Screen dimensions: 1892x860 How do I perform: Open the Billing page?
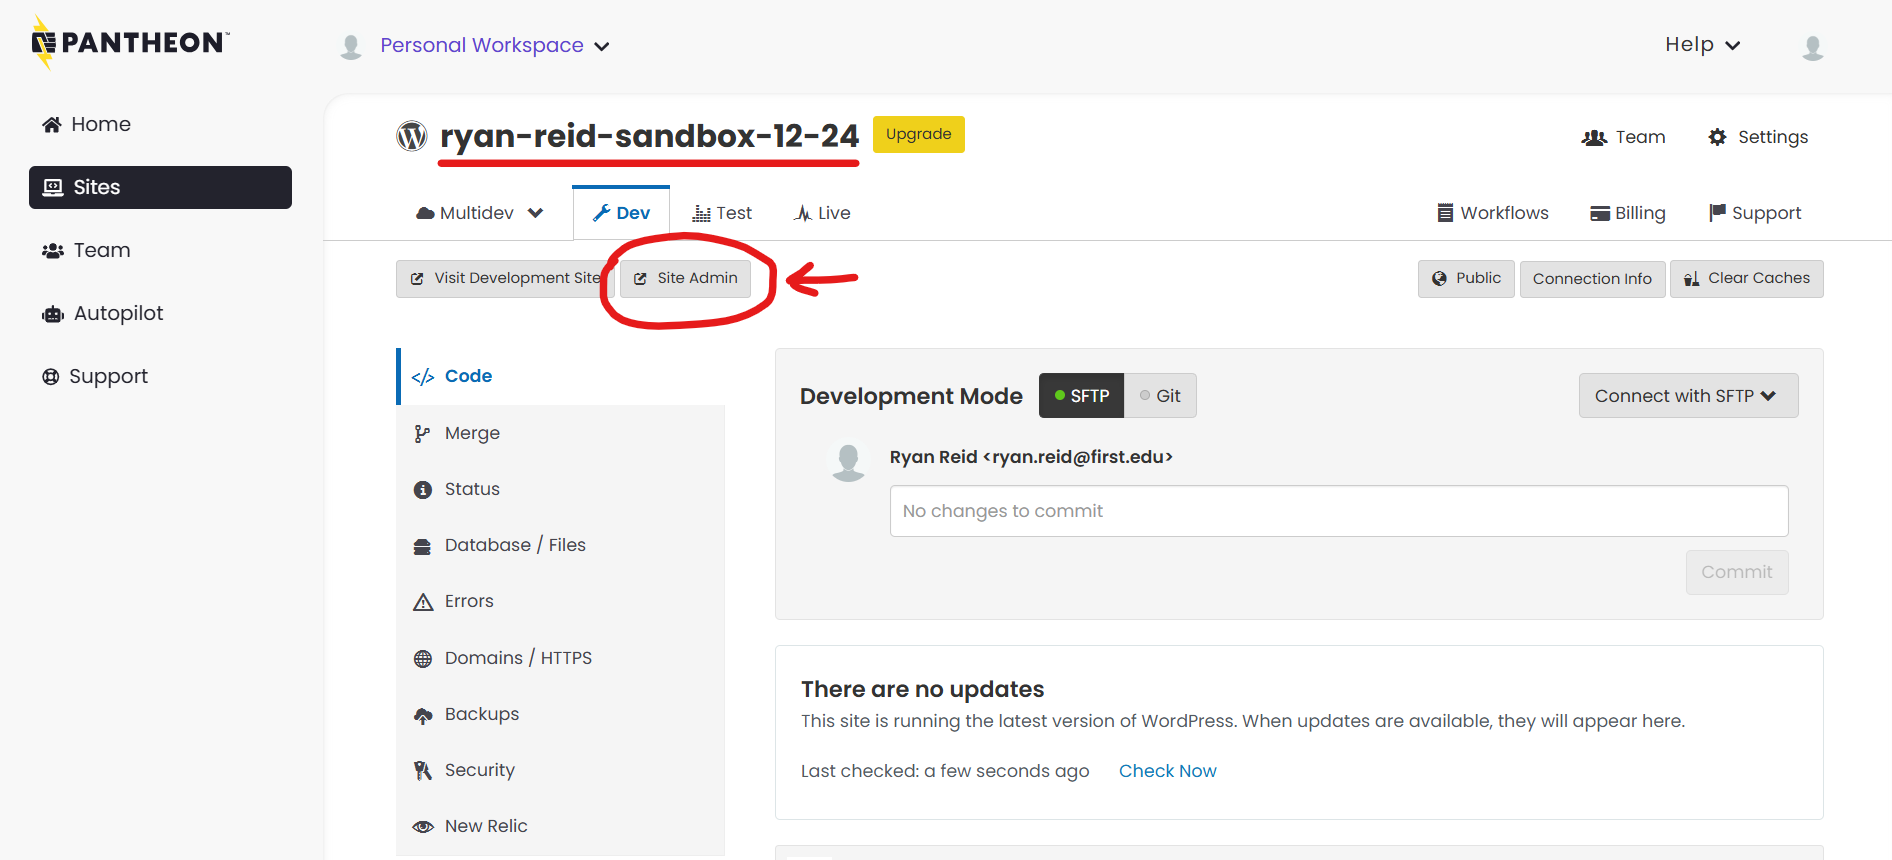[1628, 213]
